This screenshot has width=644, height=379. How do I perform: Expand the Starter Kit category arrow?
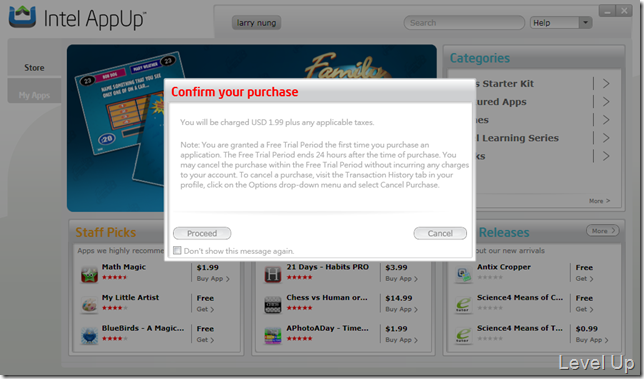pos(606,83)
